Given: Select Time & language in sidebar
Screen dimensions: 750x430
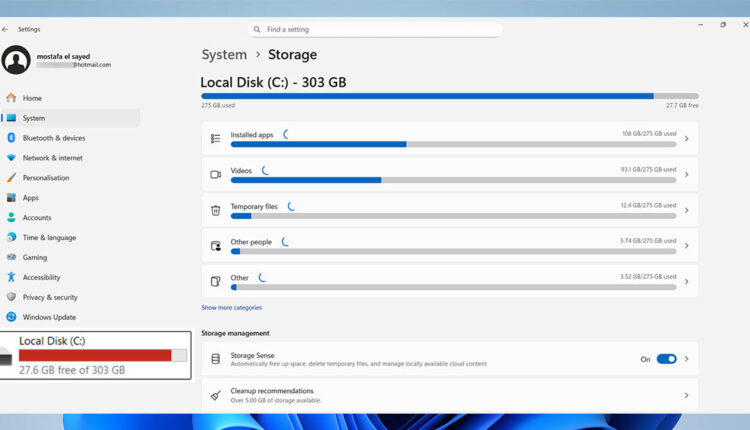Looking at the screenshot, I should [49, 237].
